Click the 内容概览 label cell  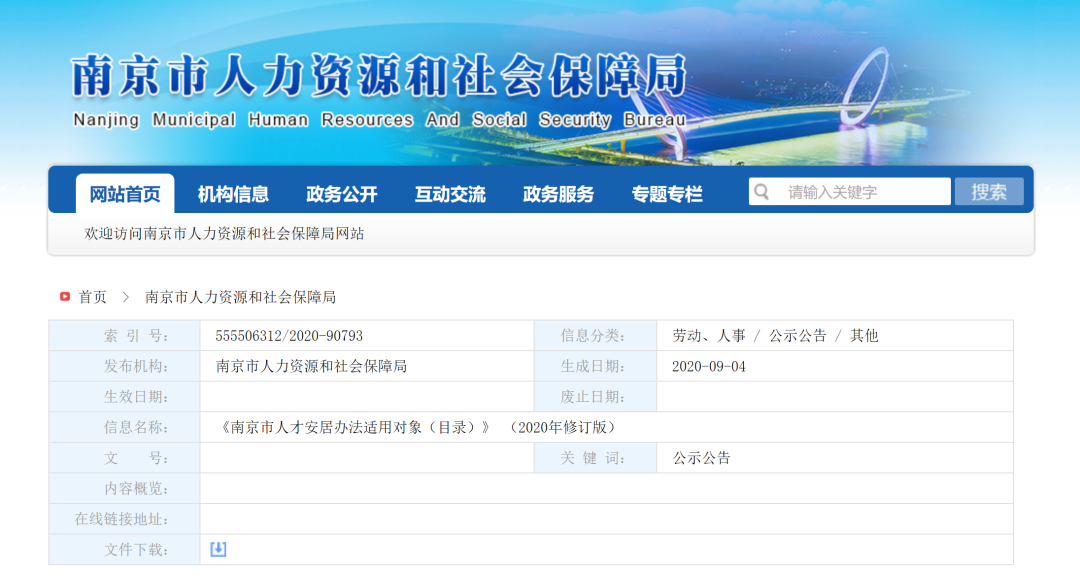coord(125,489)
